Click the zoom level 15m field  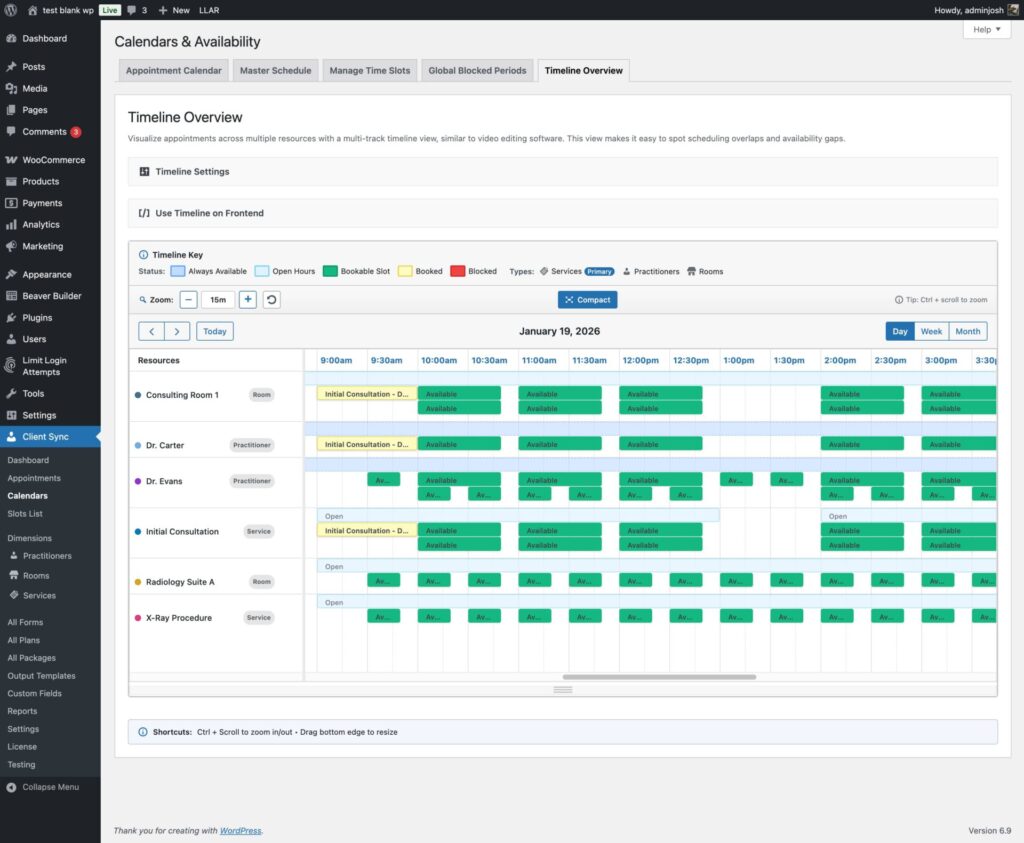click(218, 299)
